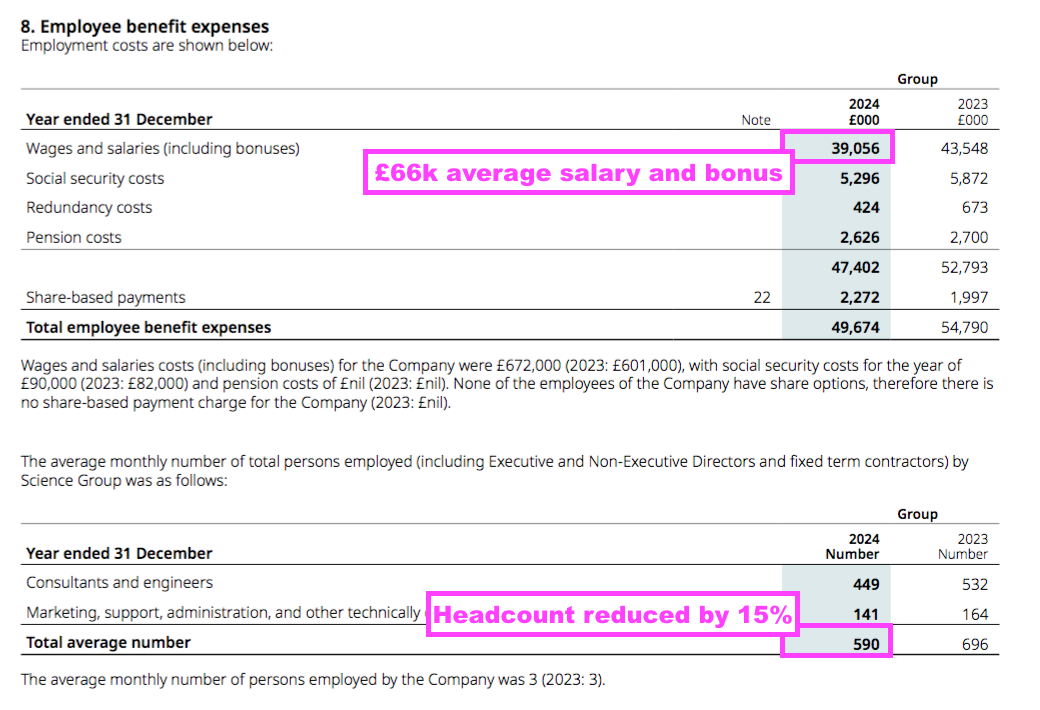
Task: Select the 2023 support staff count 164
Action: tap(974, 614)
